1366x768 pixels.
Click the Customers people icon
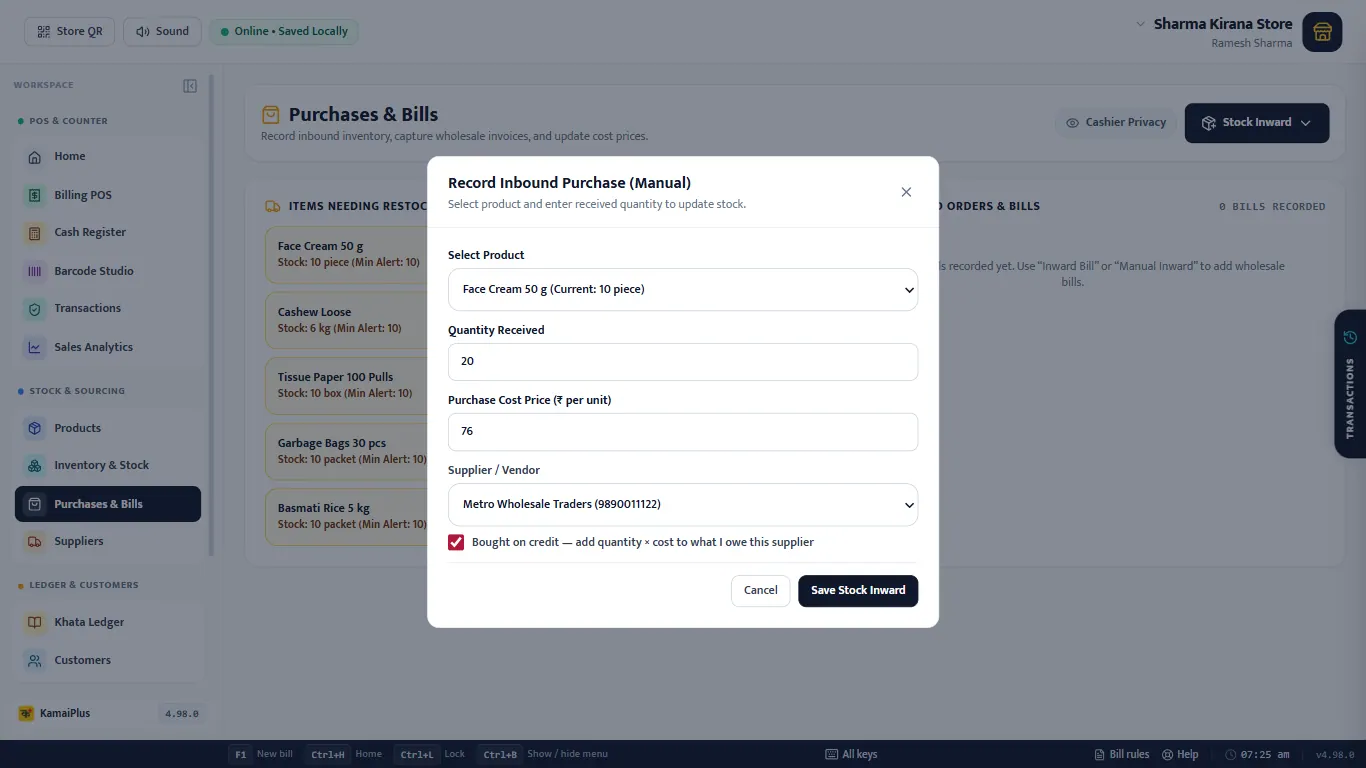pyautogui.click(x=35, y=660)
